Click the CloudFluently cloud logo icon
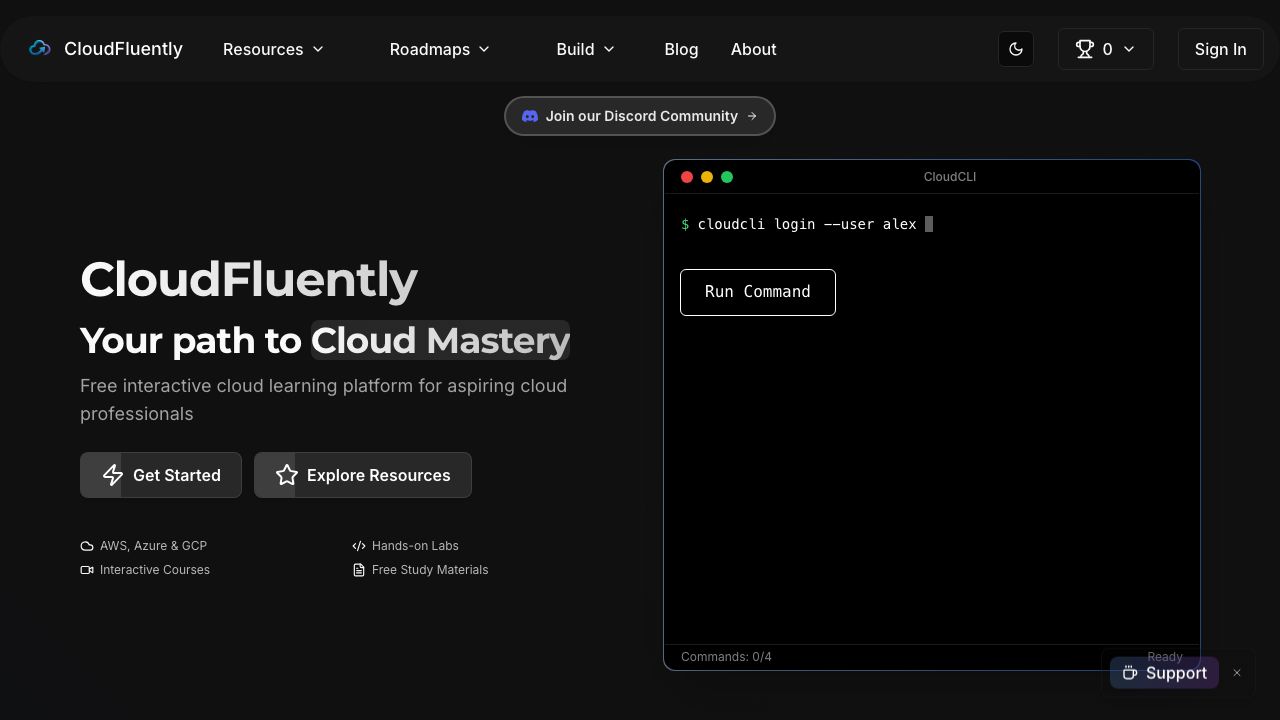The height and width of the screenshot is (720, 1280). point(40,48)
